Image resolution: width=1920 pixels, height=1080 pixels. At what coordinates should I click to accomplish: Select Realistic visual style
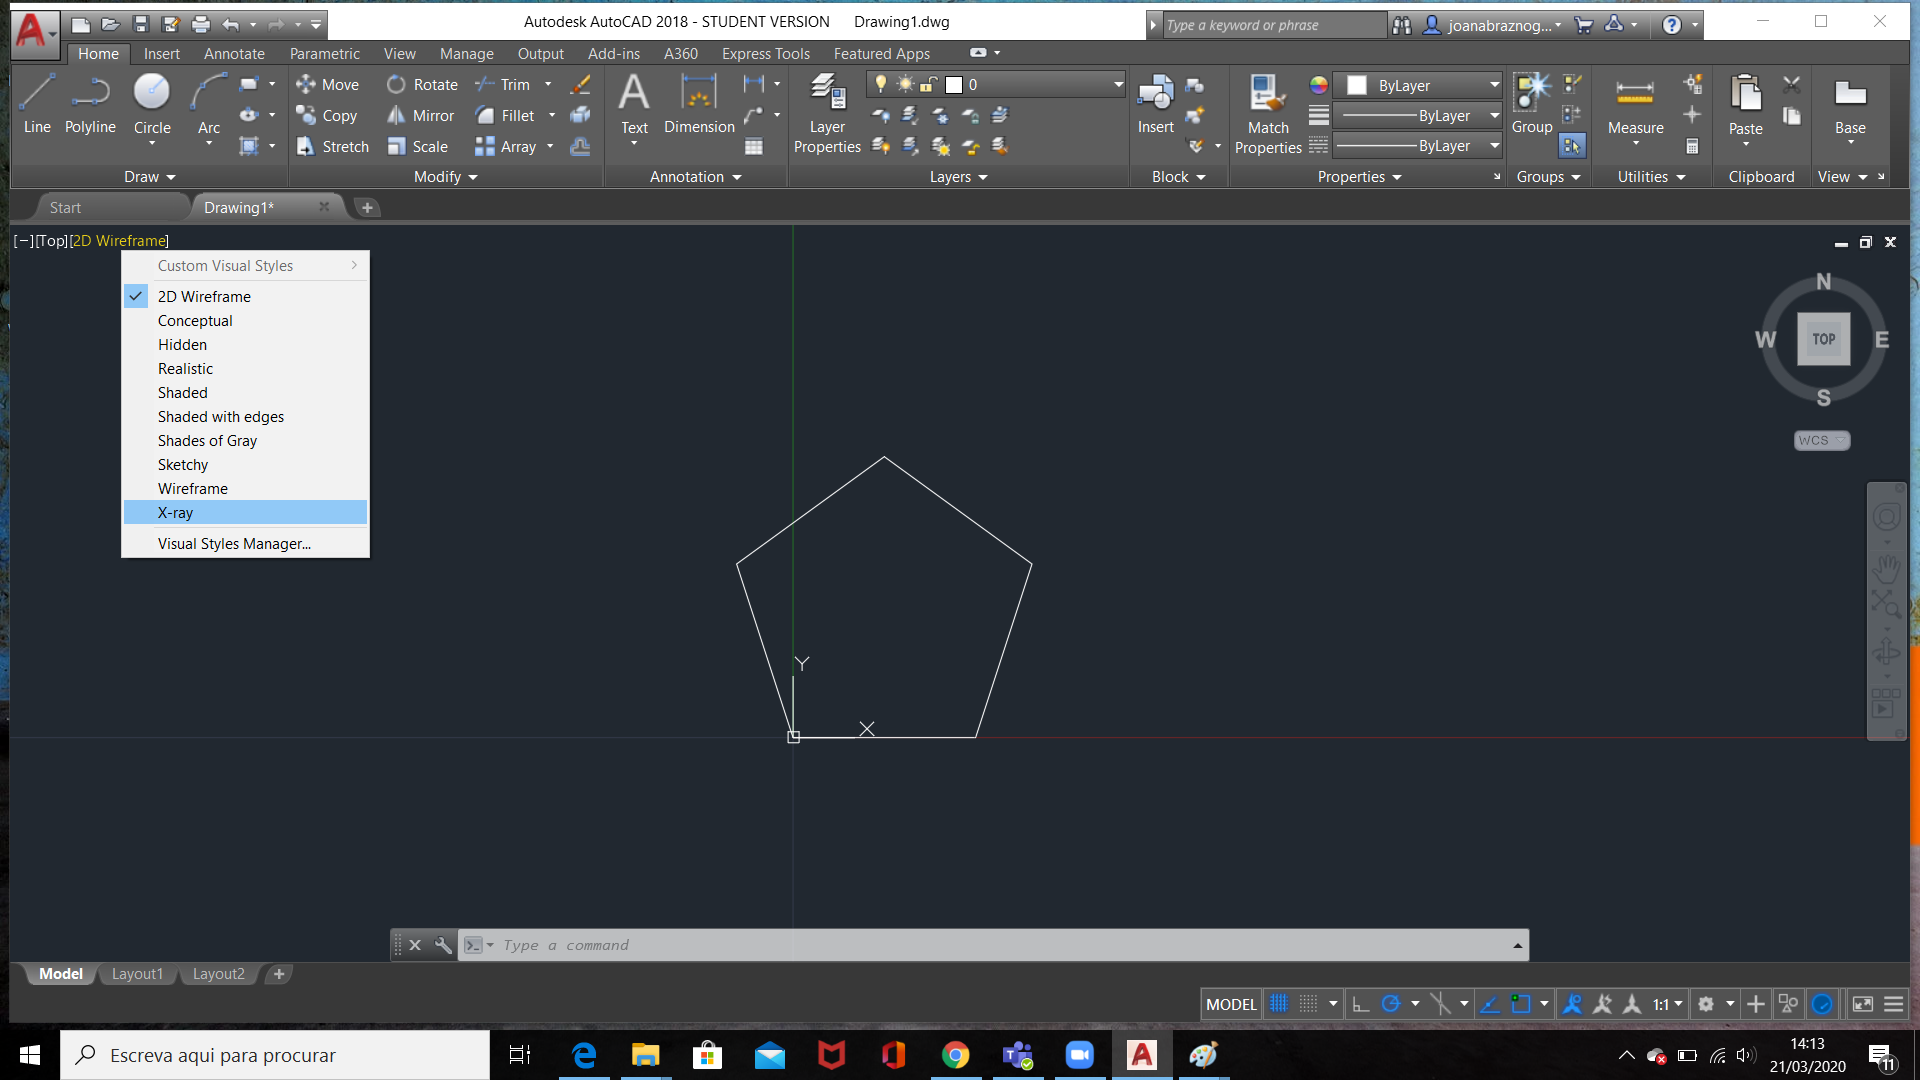pos(245,369)
